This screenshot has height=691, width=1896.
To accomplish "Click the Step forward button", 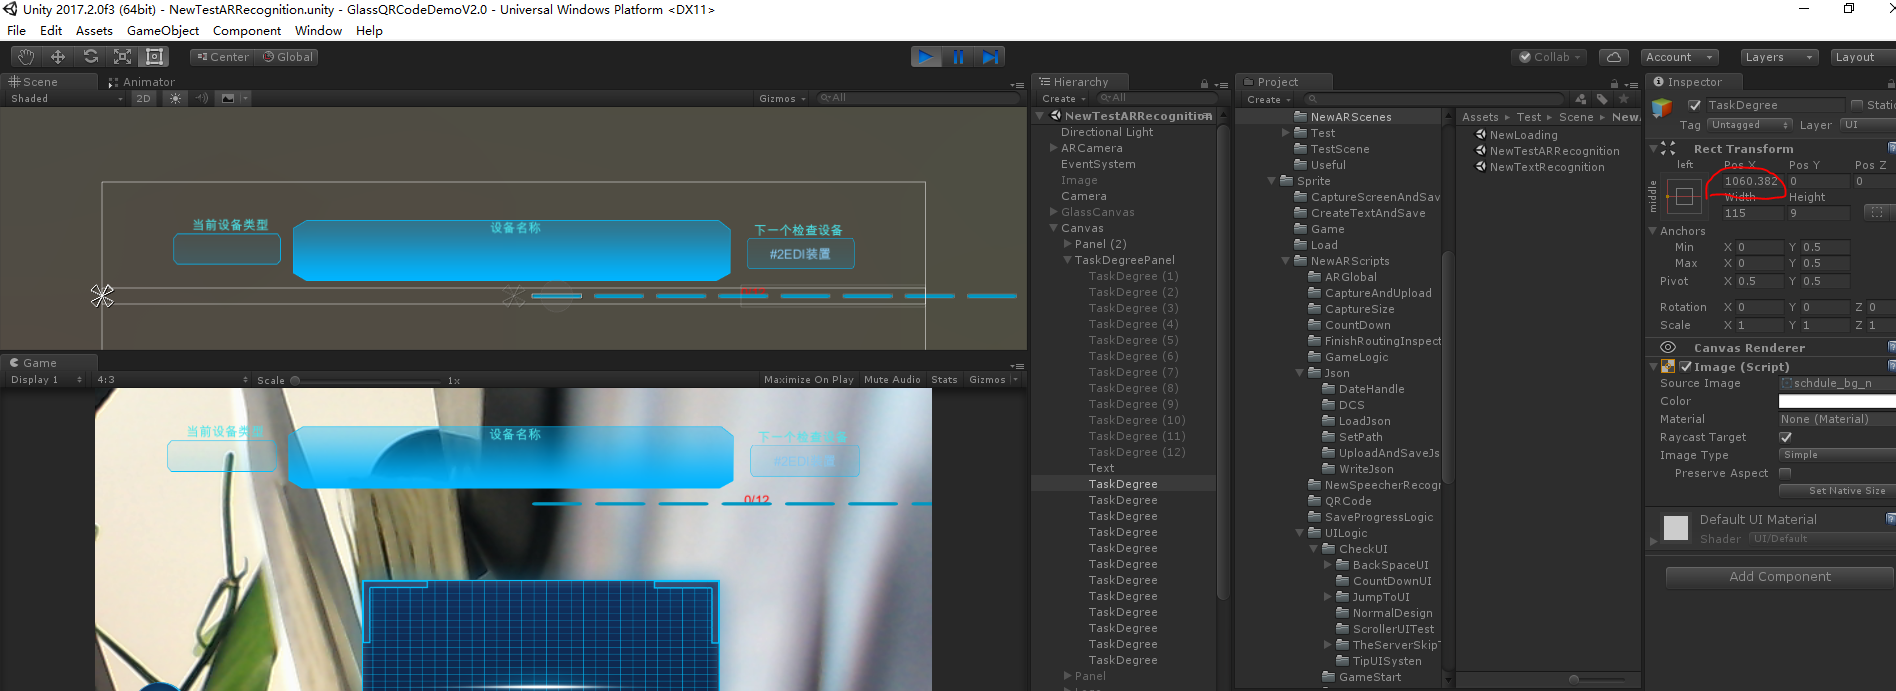I will pyautogui.click(x=990, y=57).
